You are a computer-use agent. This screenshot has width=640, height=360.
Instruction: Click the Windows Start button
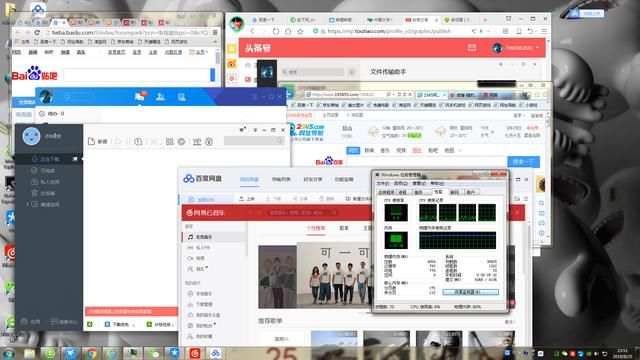tap(8, 353)
